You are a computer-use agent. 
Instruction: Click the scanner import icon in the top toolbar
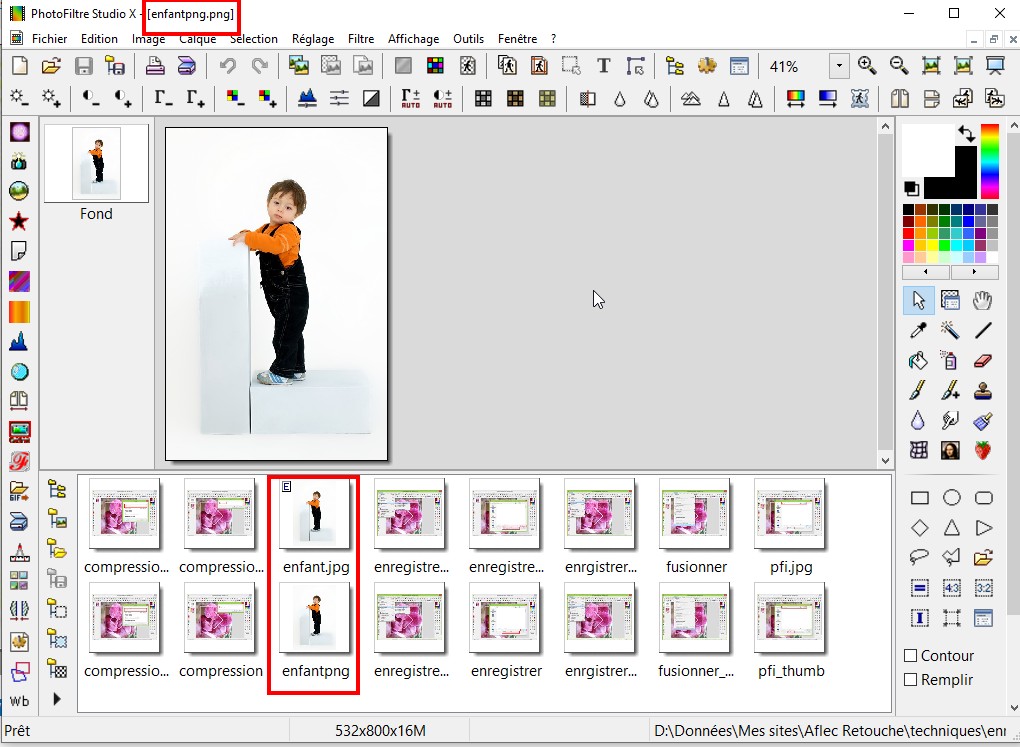click(187, 66)
